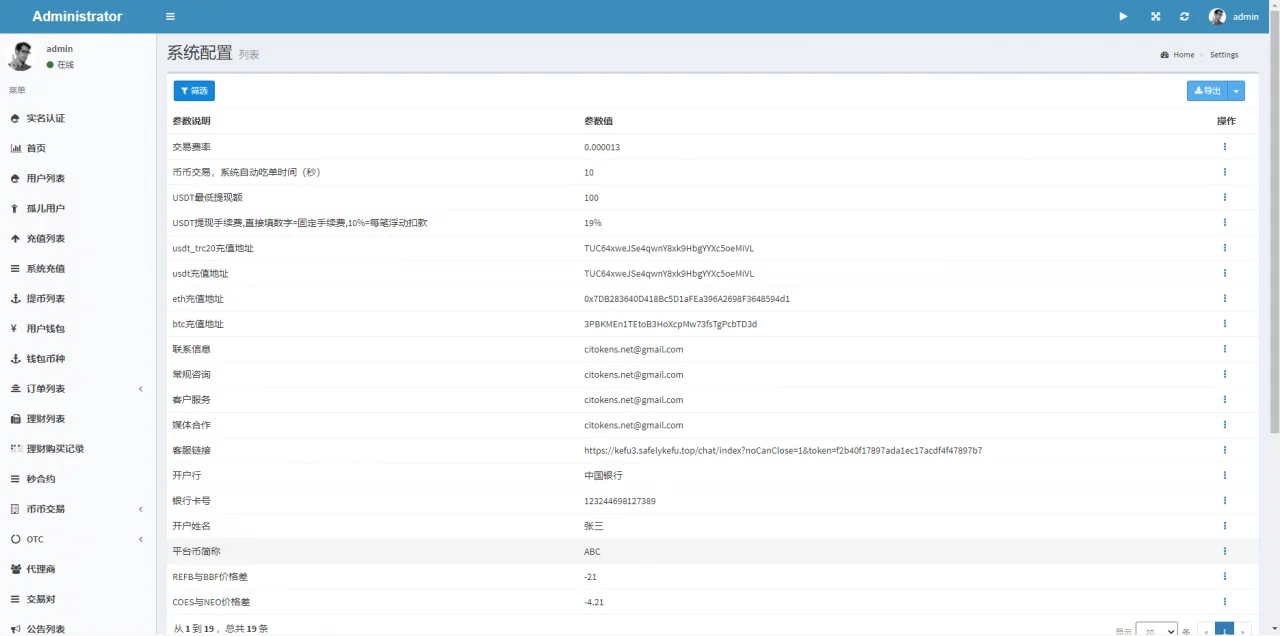Open actions menu for btc充值地址 row
Viewport: 1280px width, 636px height.
coord(1224,324)
